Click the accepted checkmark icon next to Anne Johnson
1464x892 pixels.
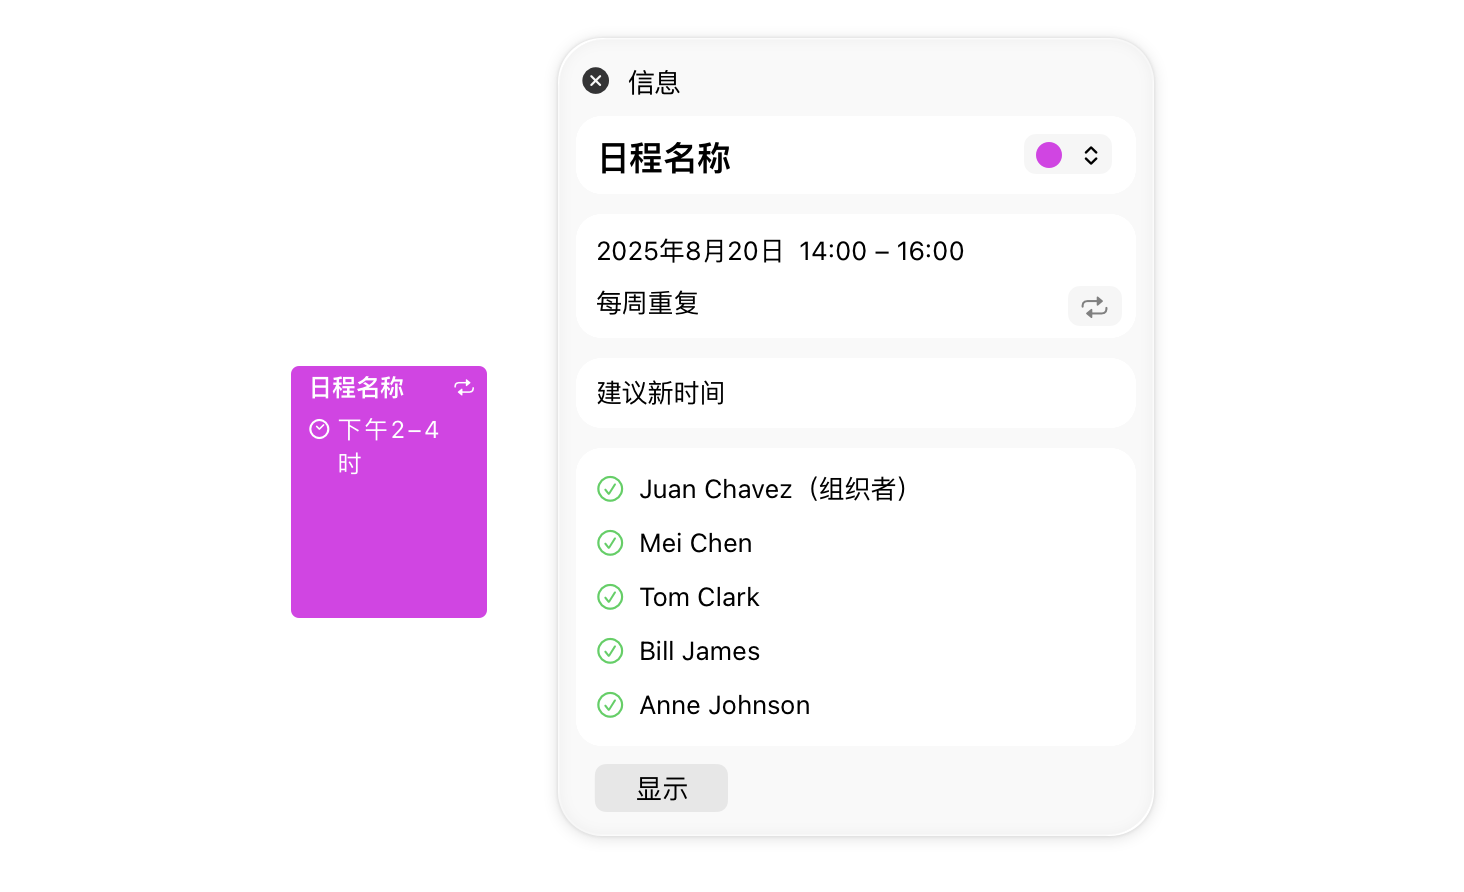click(x=610, y=705)
